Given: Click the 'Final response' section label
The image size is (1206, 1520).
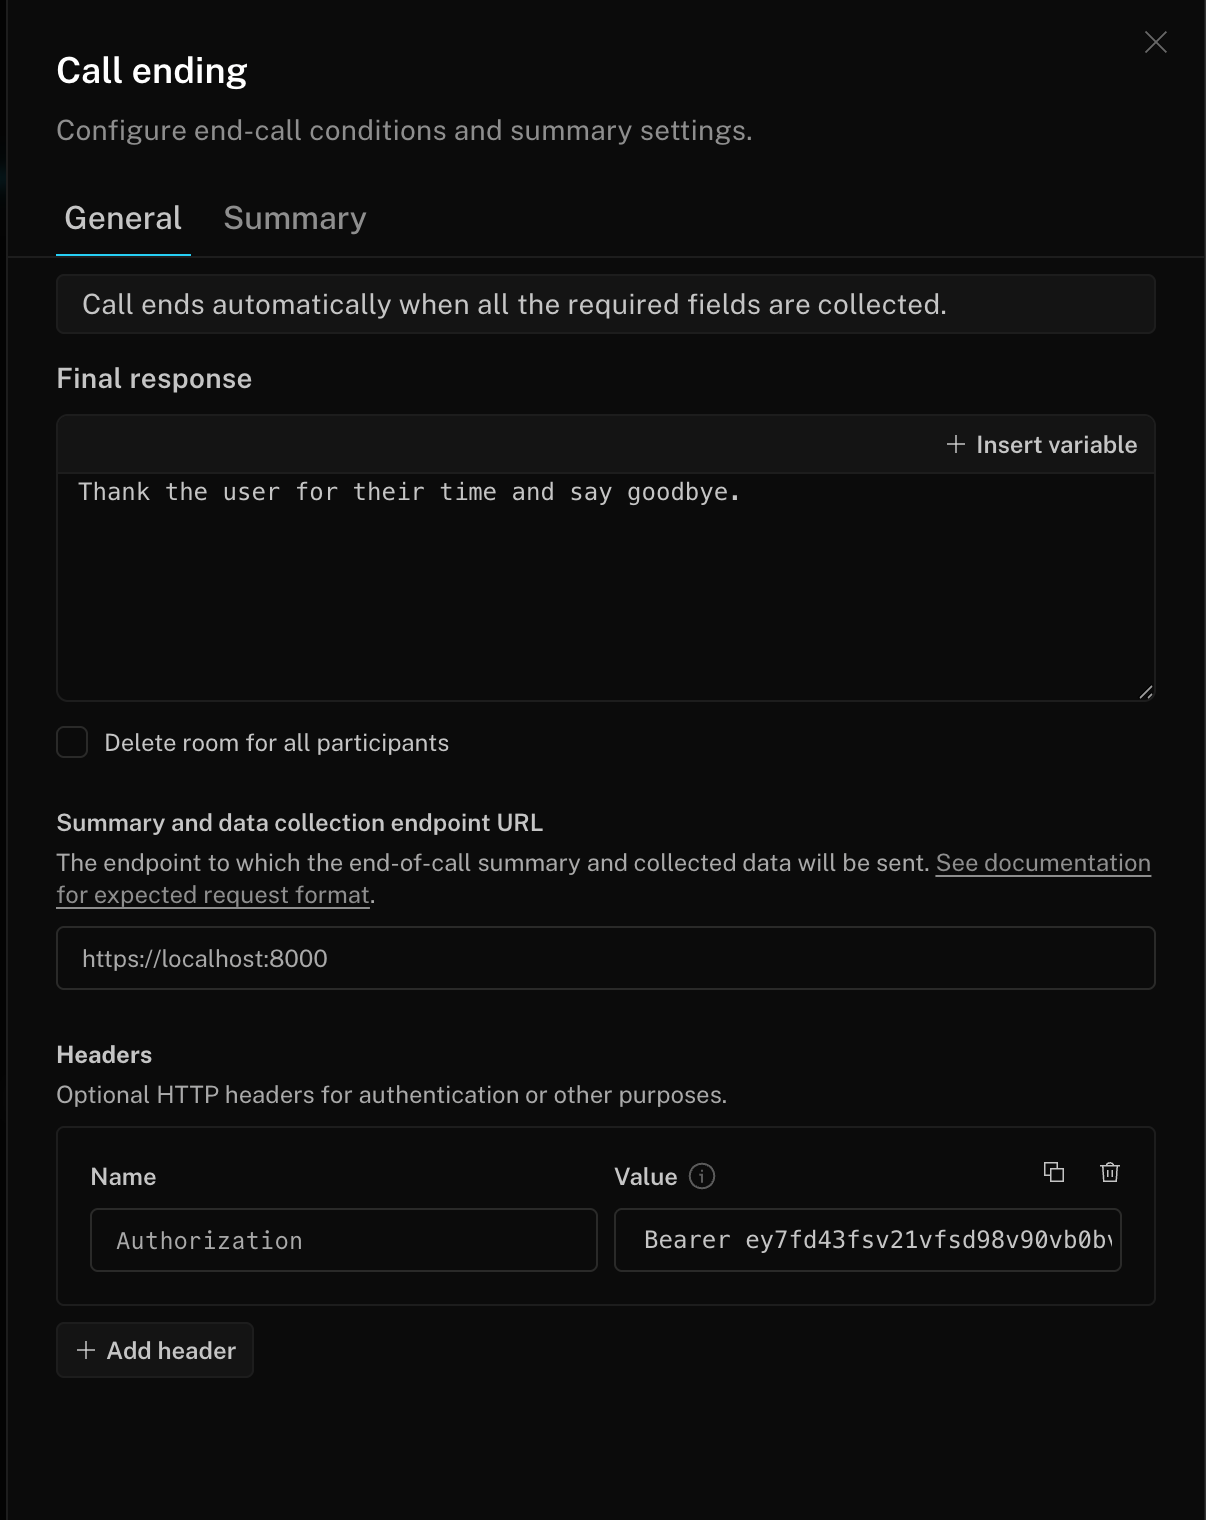Looking at the screenshot, I should point(154,378).
